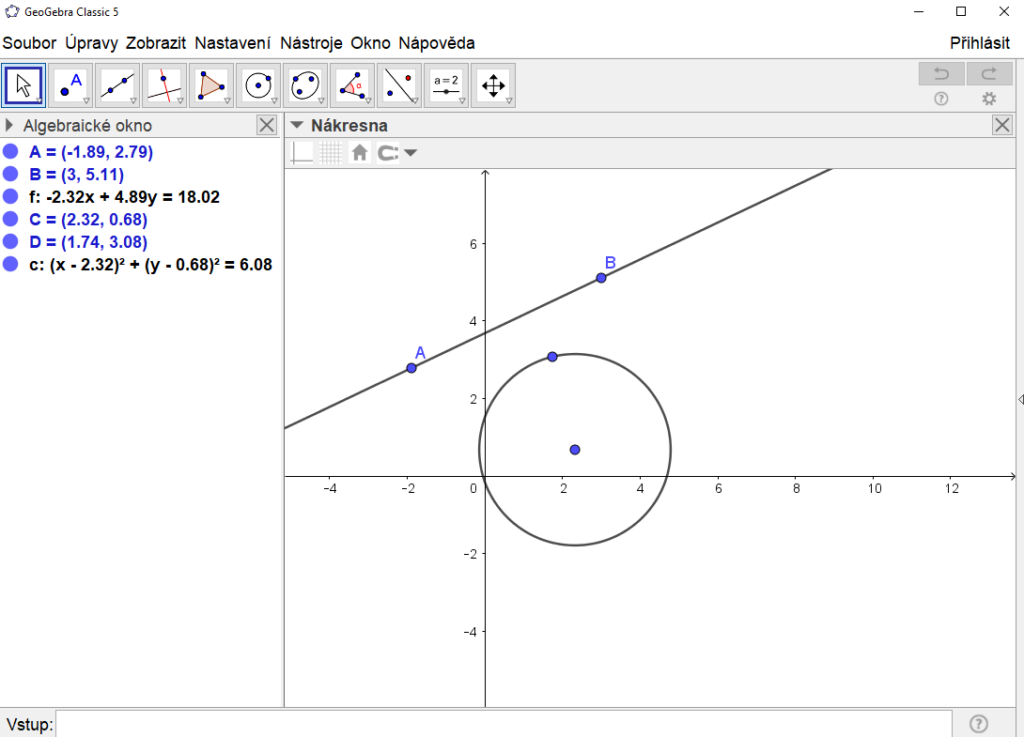This screenshot has width=1024, height=737.
Task: Select the Move arrow tool
Action: pos(24,86)
